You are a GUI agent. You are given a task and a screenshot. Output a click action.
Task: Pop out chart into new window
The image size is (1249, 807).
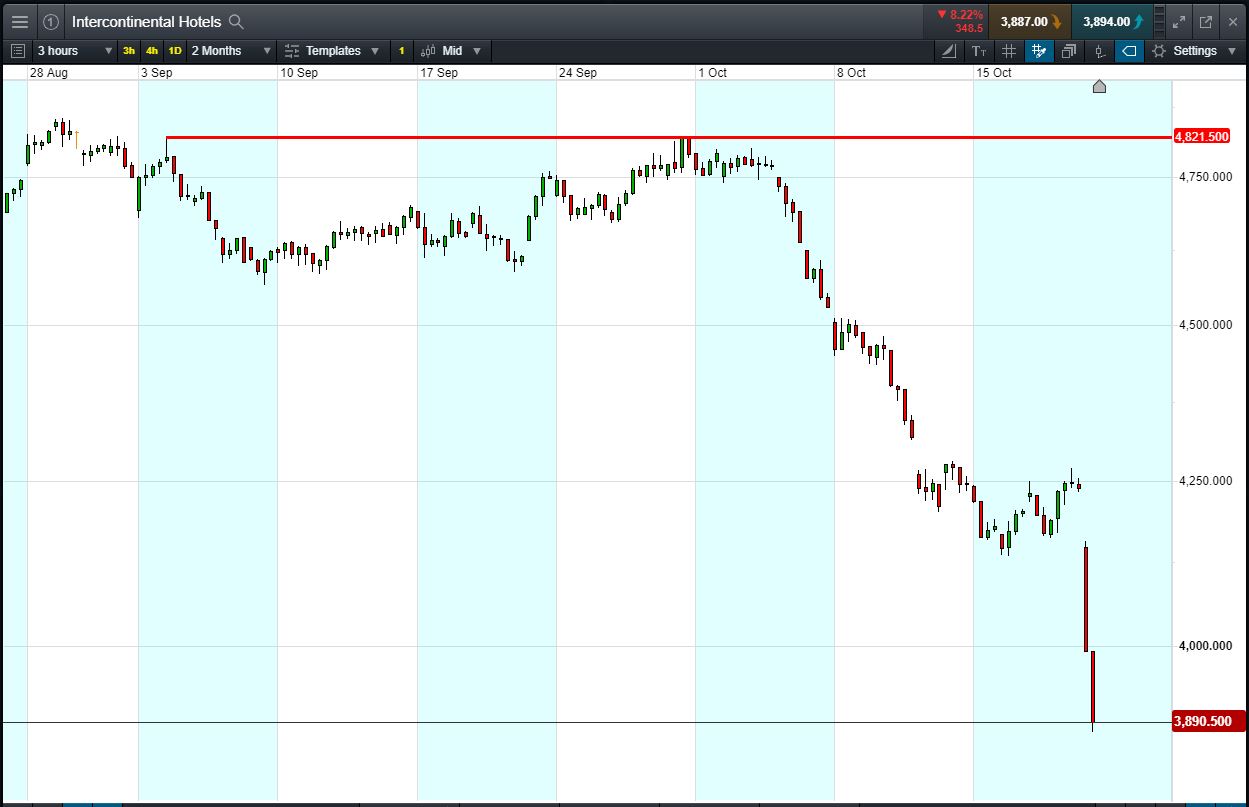pos(1206,21)
